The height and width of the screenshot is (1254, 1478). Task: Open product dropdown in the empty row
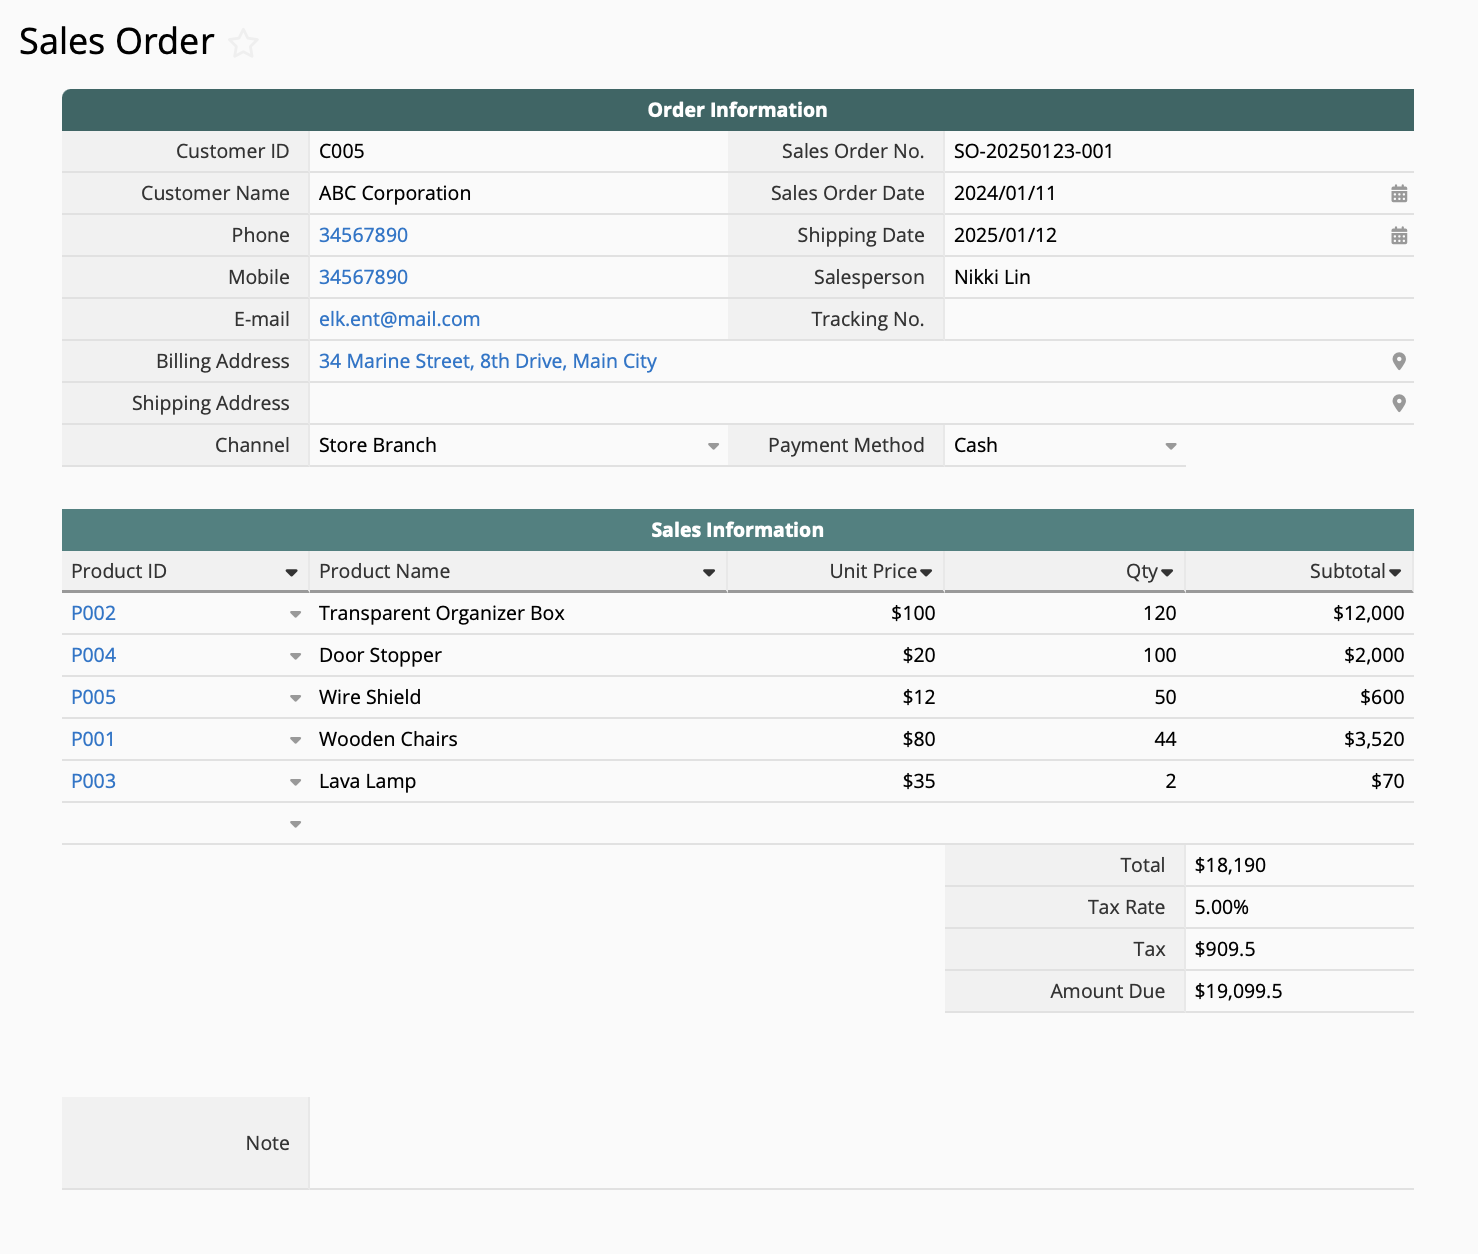pyautogui.click(x=295, y=824)
